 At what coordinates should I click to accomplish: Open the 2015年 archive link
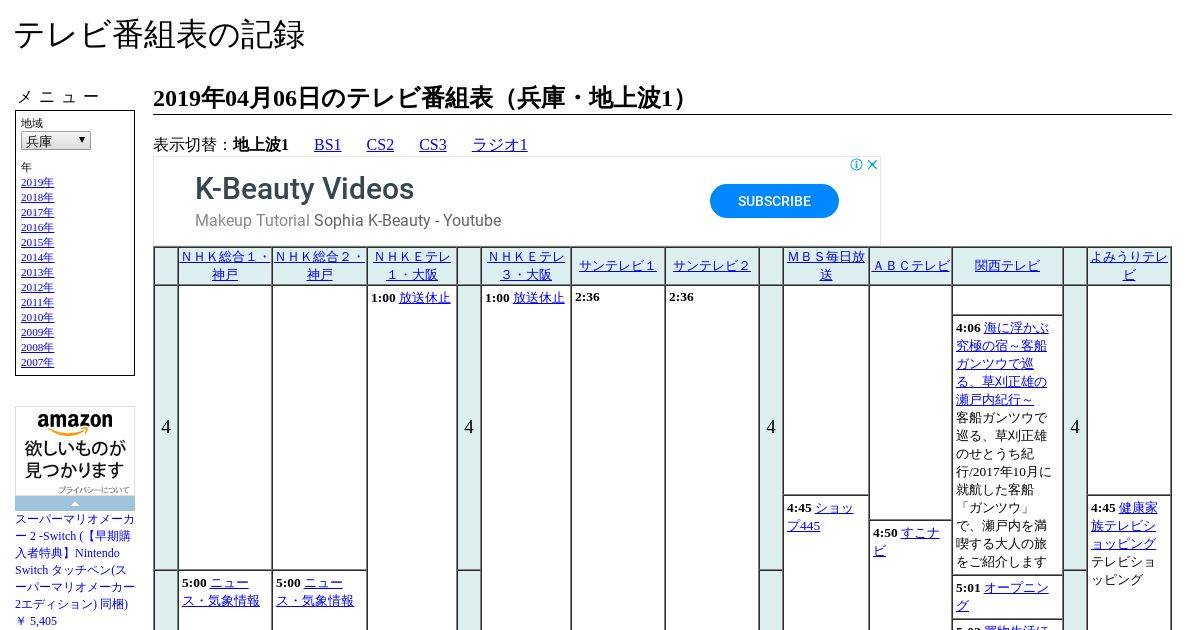click(37, 242)
